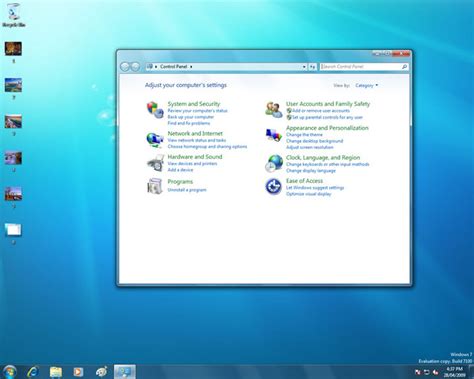Click the refresh button next to the address bar

tap(312, 67)
